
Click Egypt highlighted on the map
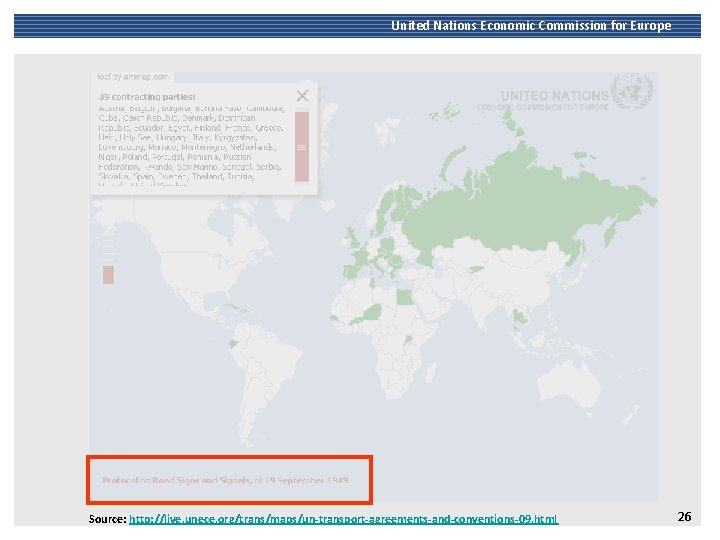(x=405, y=298)
